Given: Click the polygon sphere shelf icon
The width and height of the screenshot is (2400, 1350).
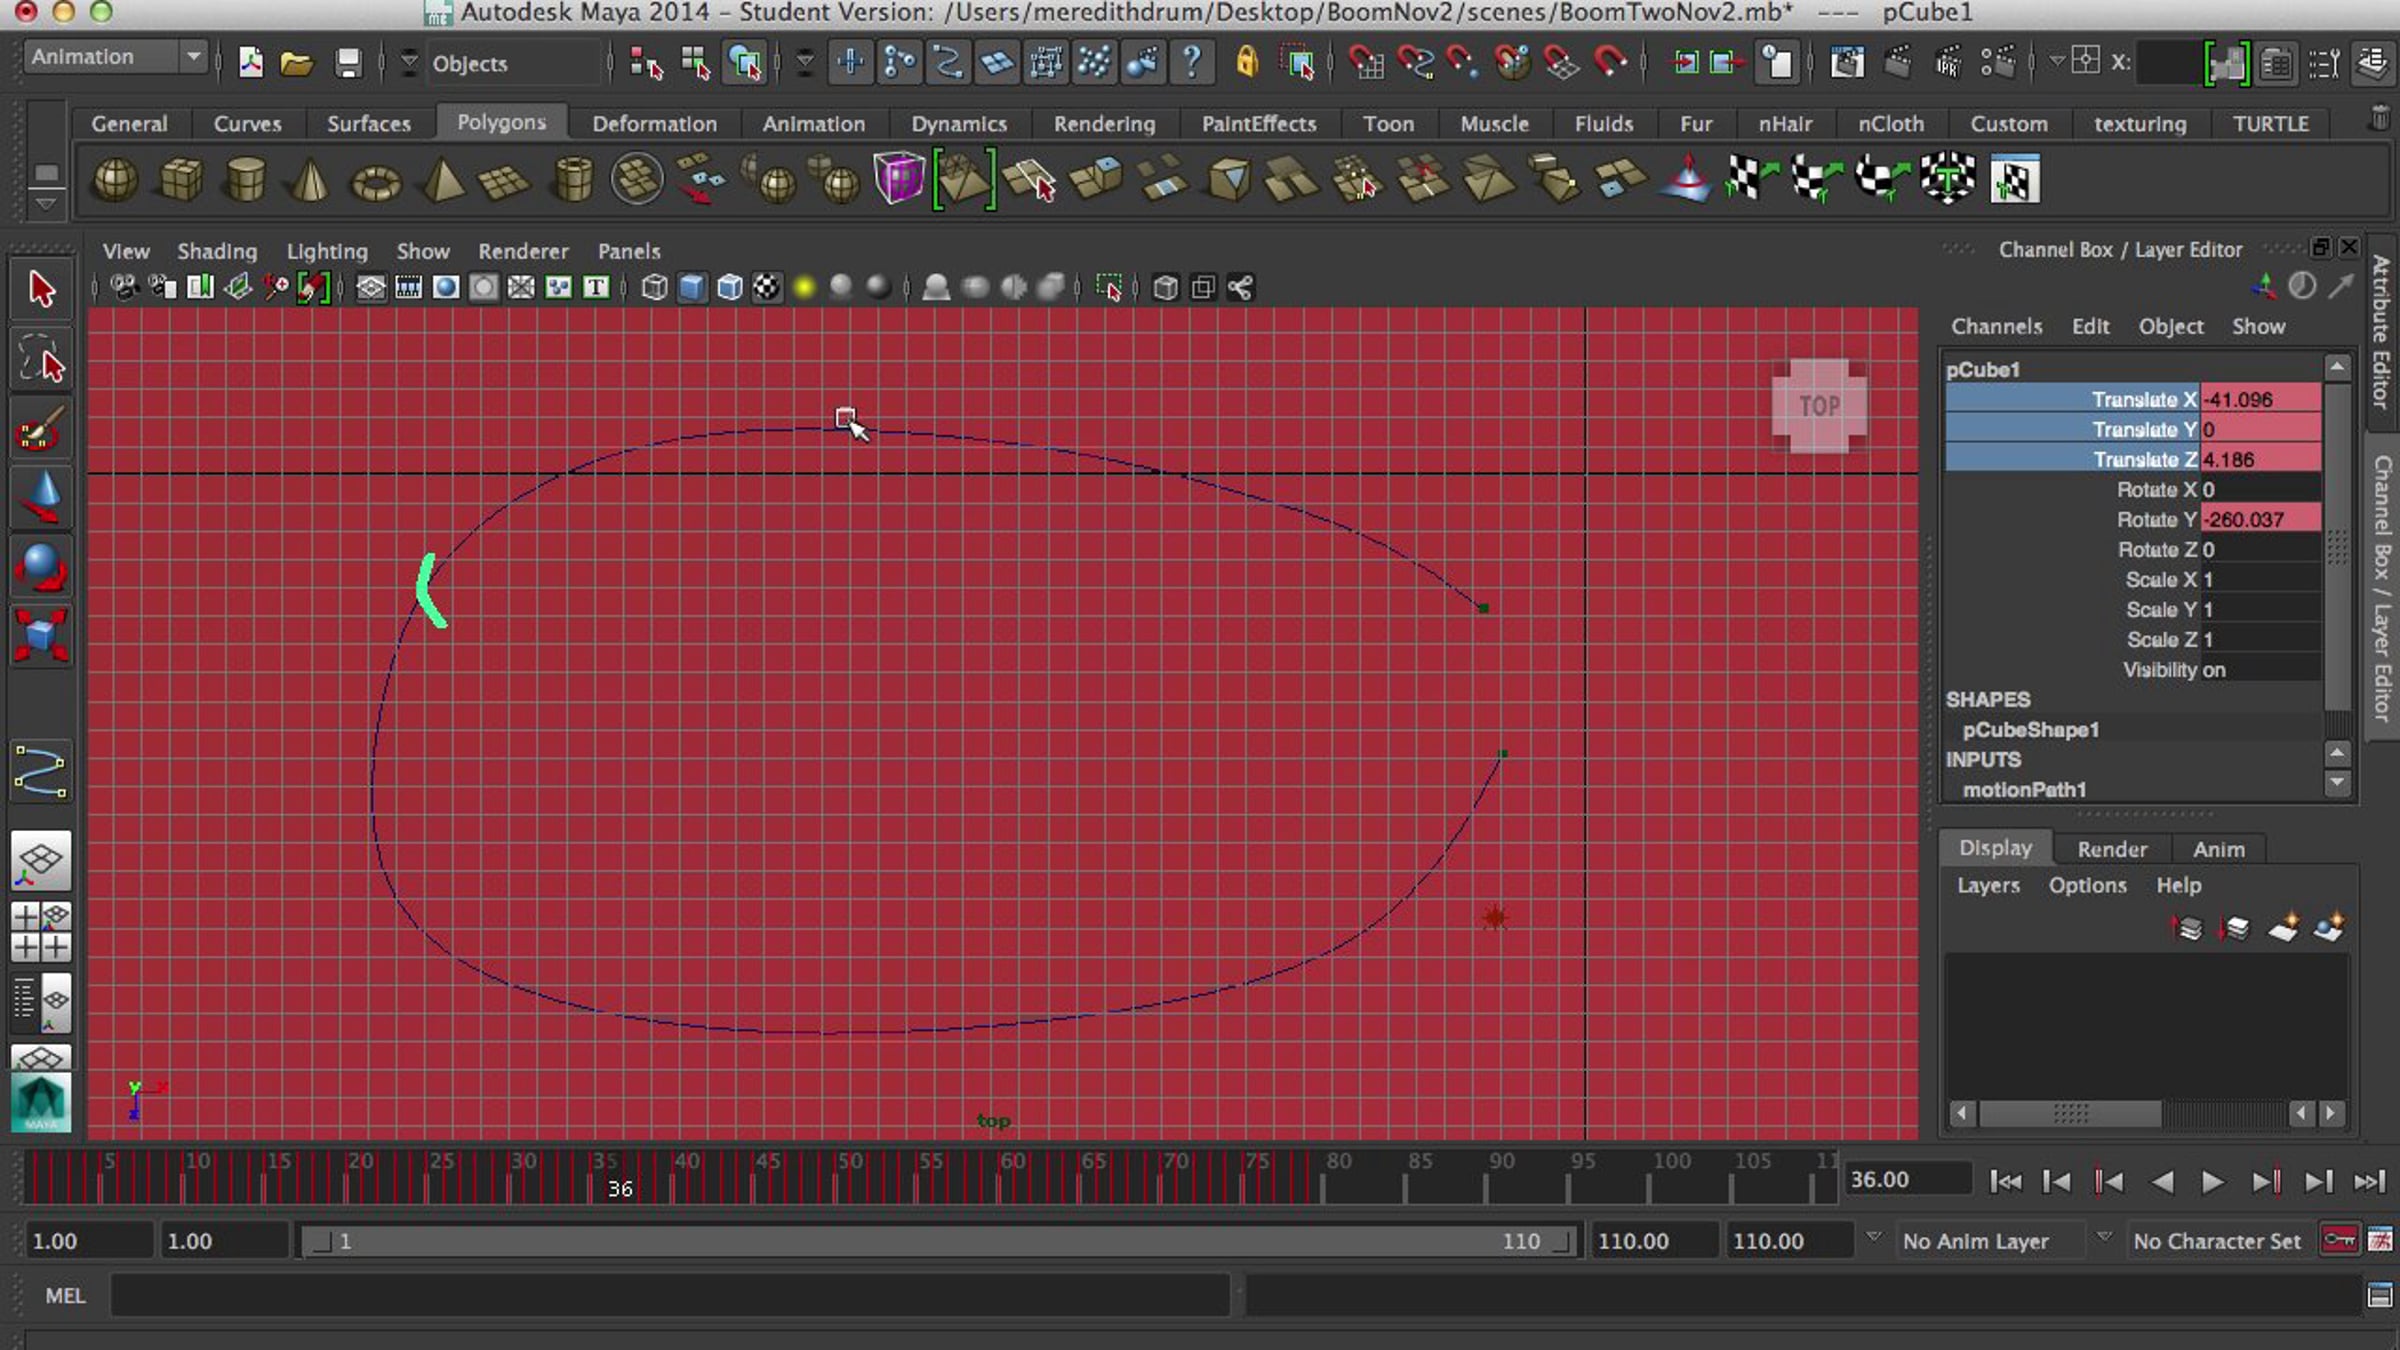Looking at the screenshot, I should pos(114,181).
